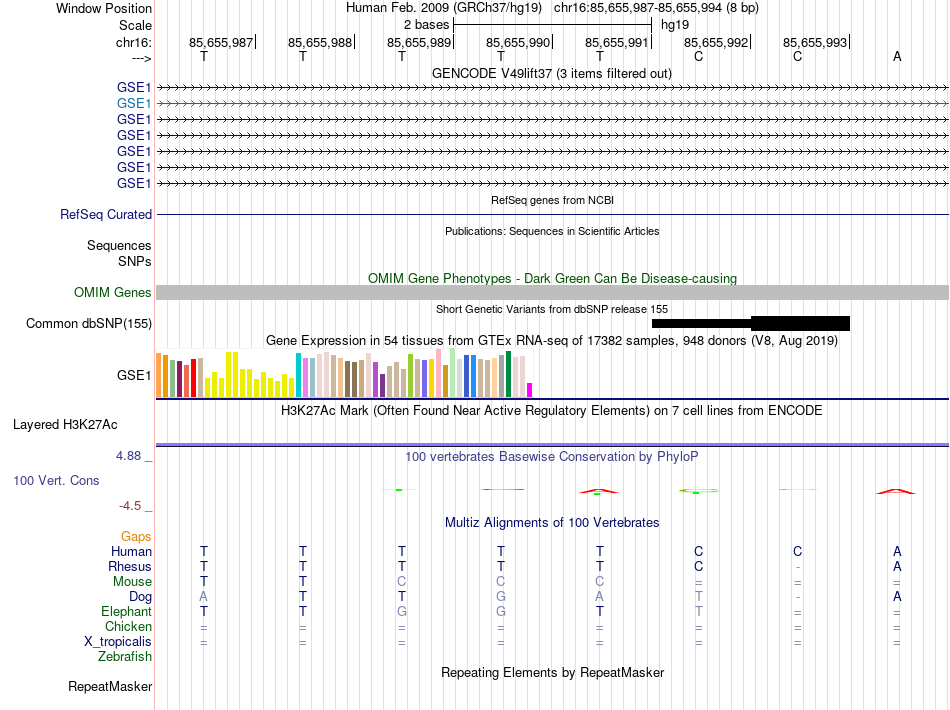Click the 2 bases scale bar
Screen dimensions: 950x710
tap(552, 25)
